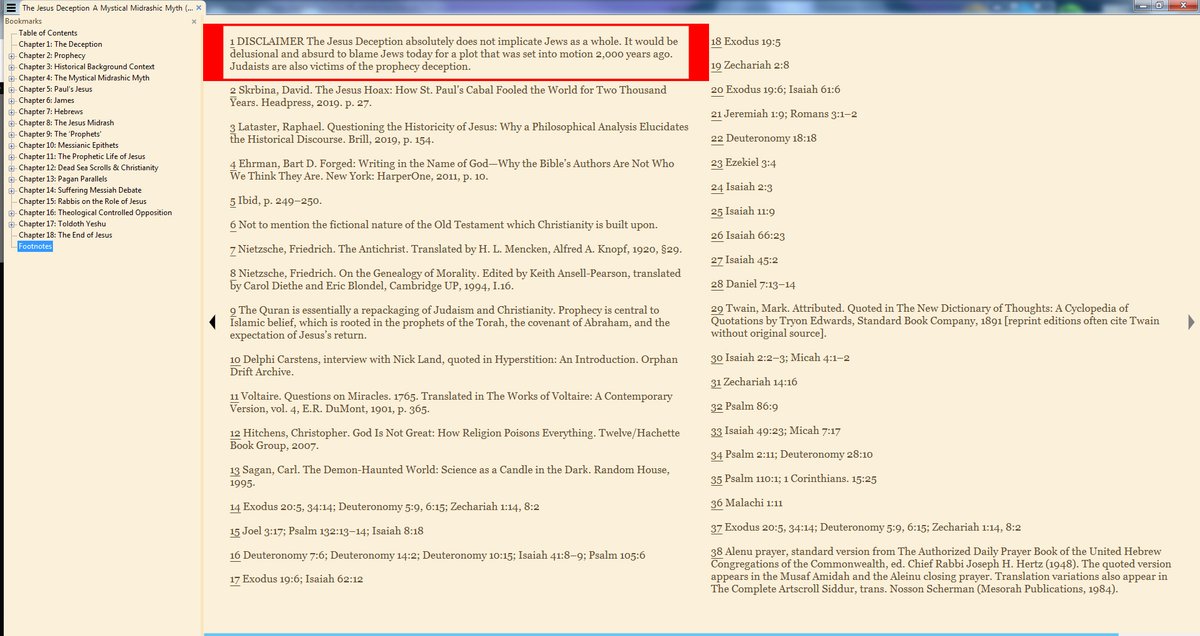Viewport: 1200px width, 636px height.
Task: Open Chapter 11: The Prophetic Life of Jesus
Action: pos(82,156)
